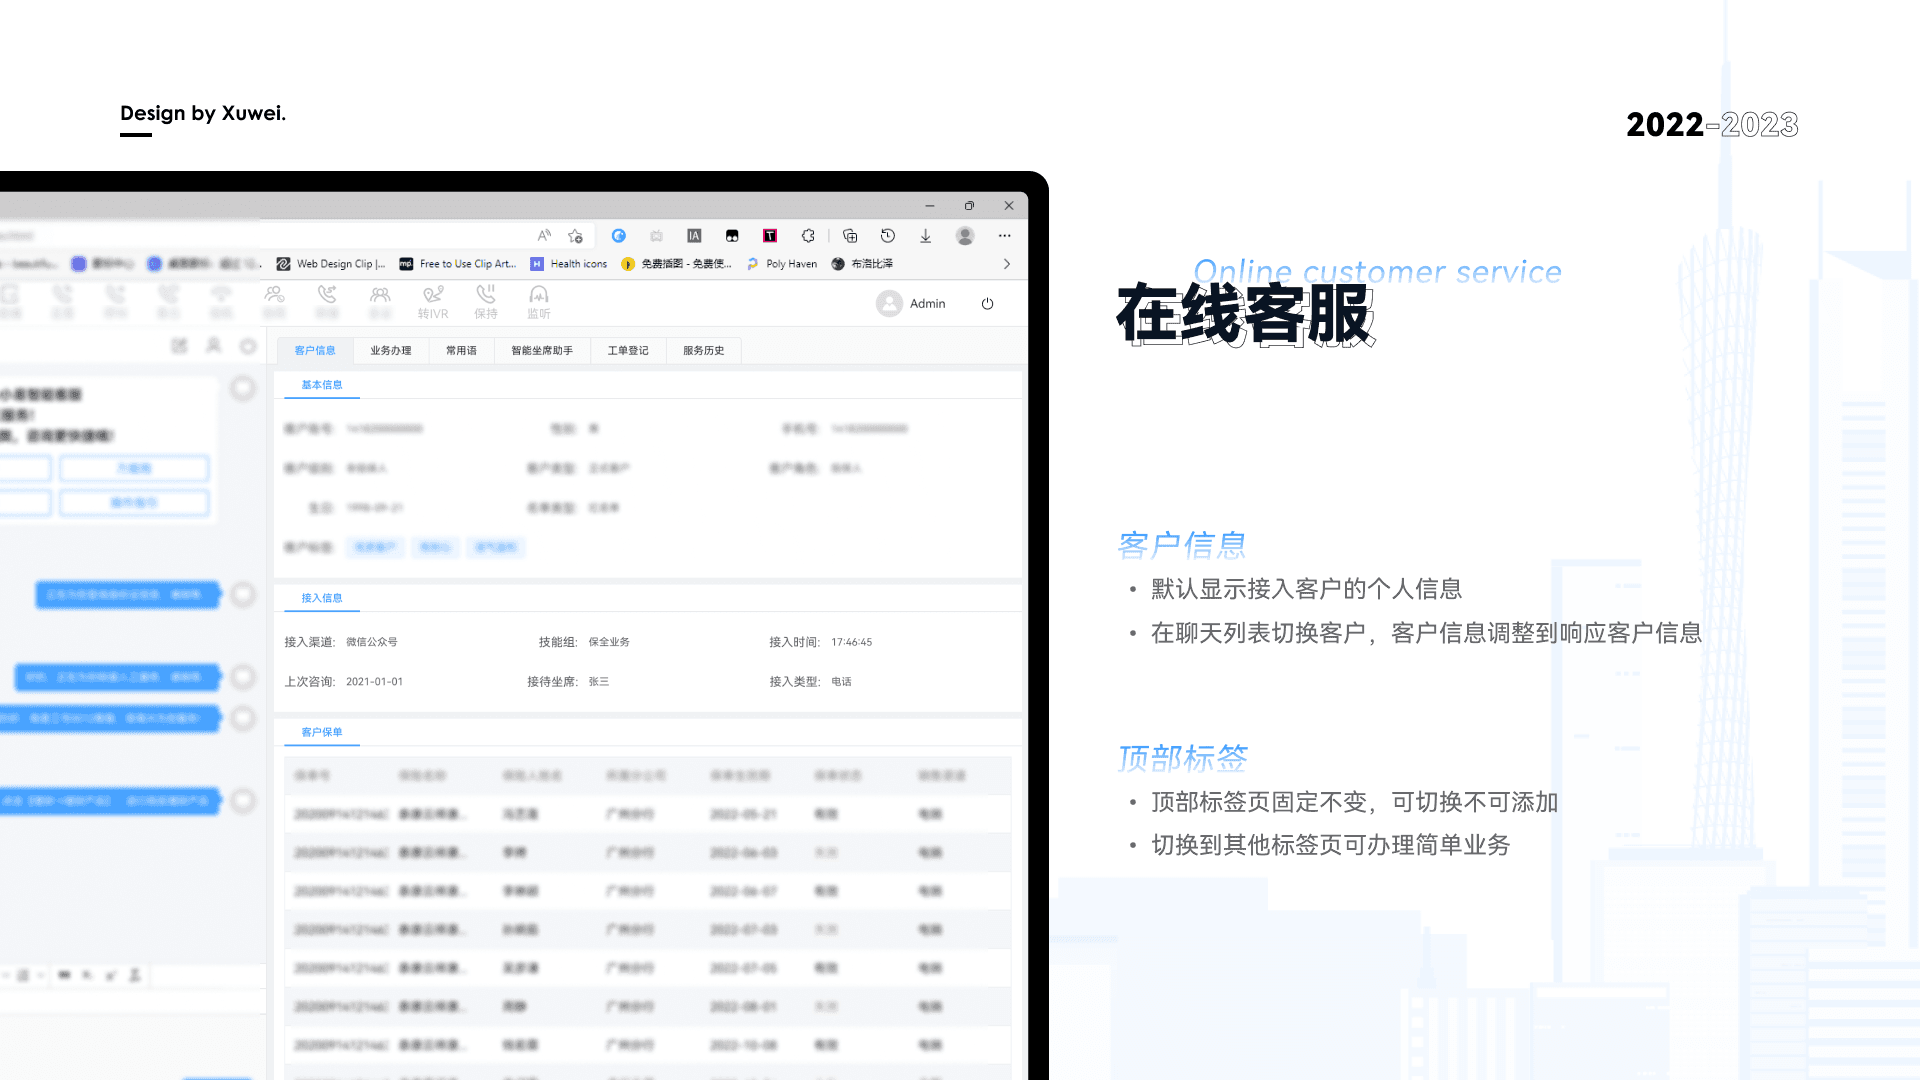This screenshot has height=1080, width=1920.
Task: Click the browser collections icon
Action: coord(849,236)
